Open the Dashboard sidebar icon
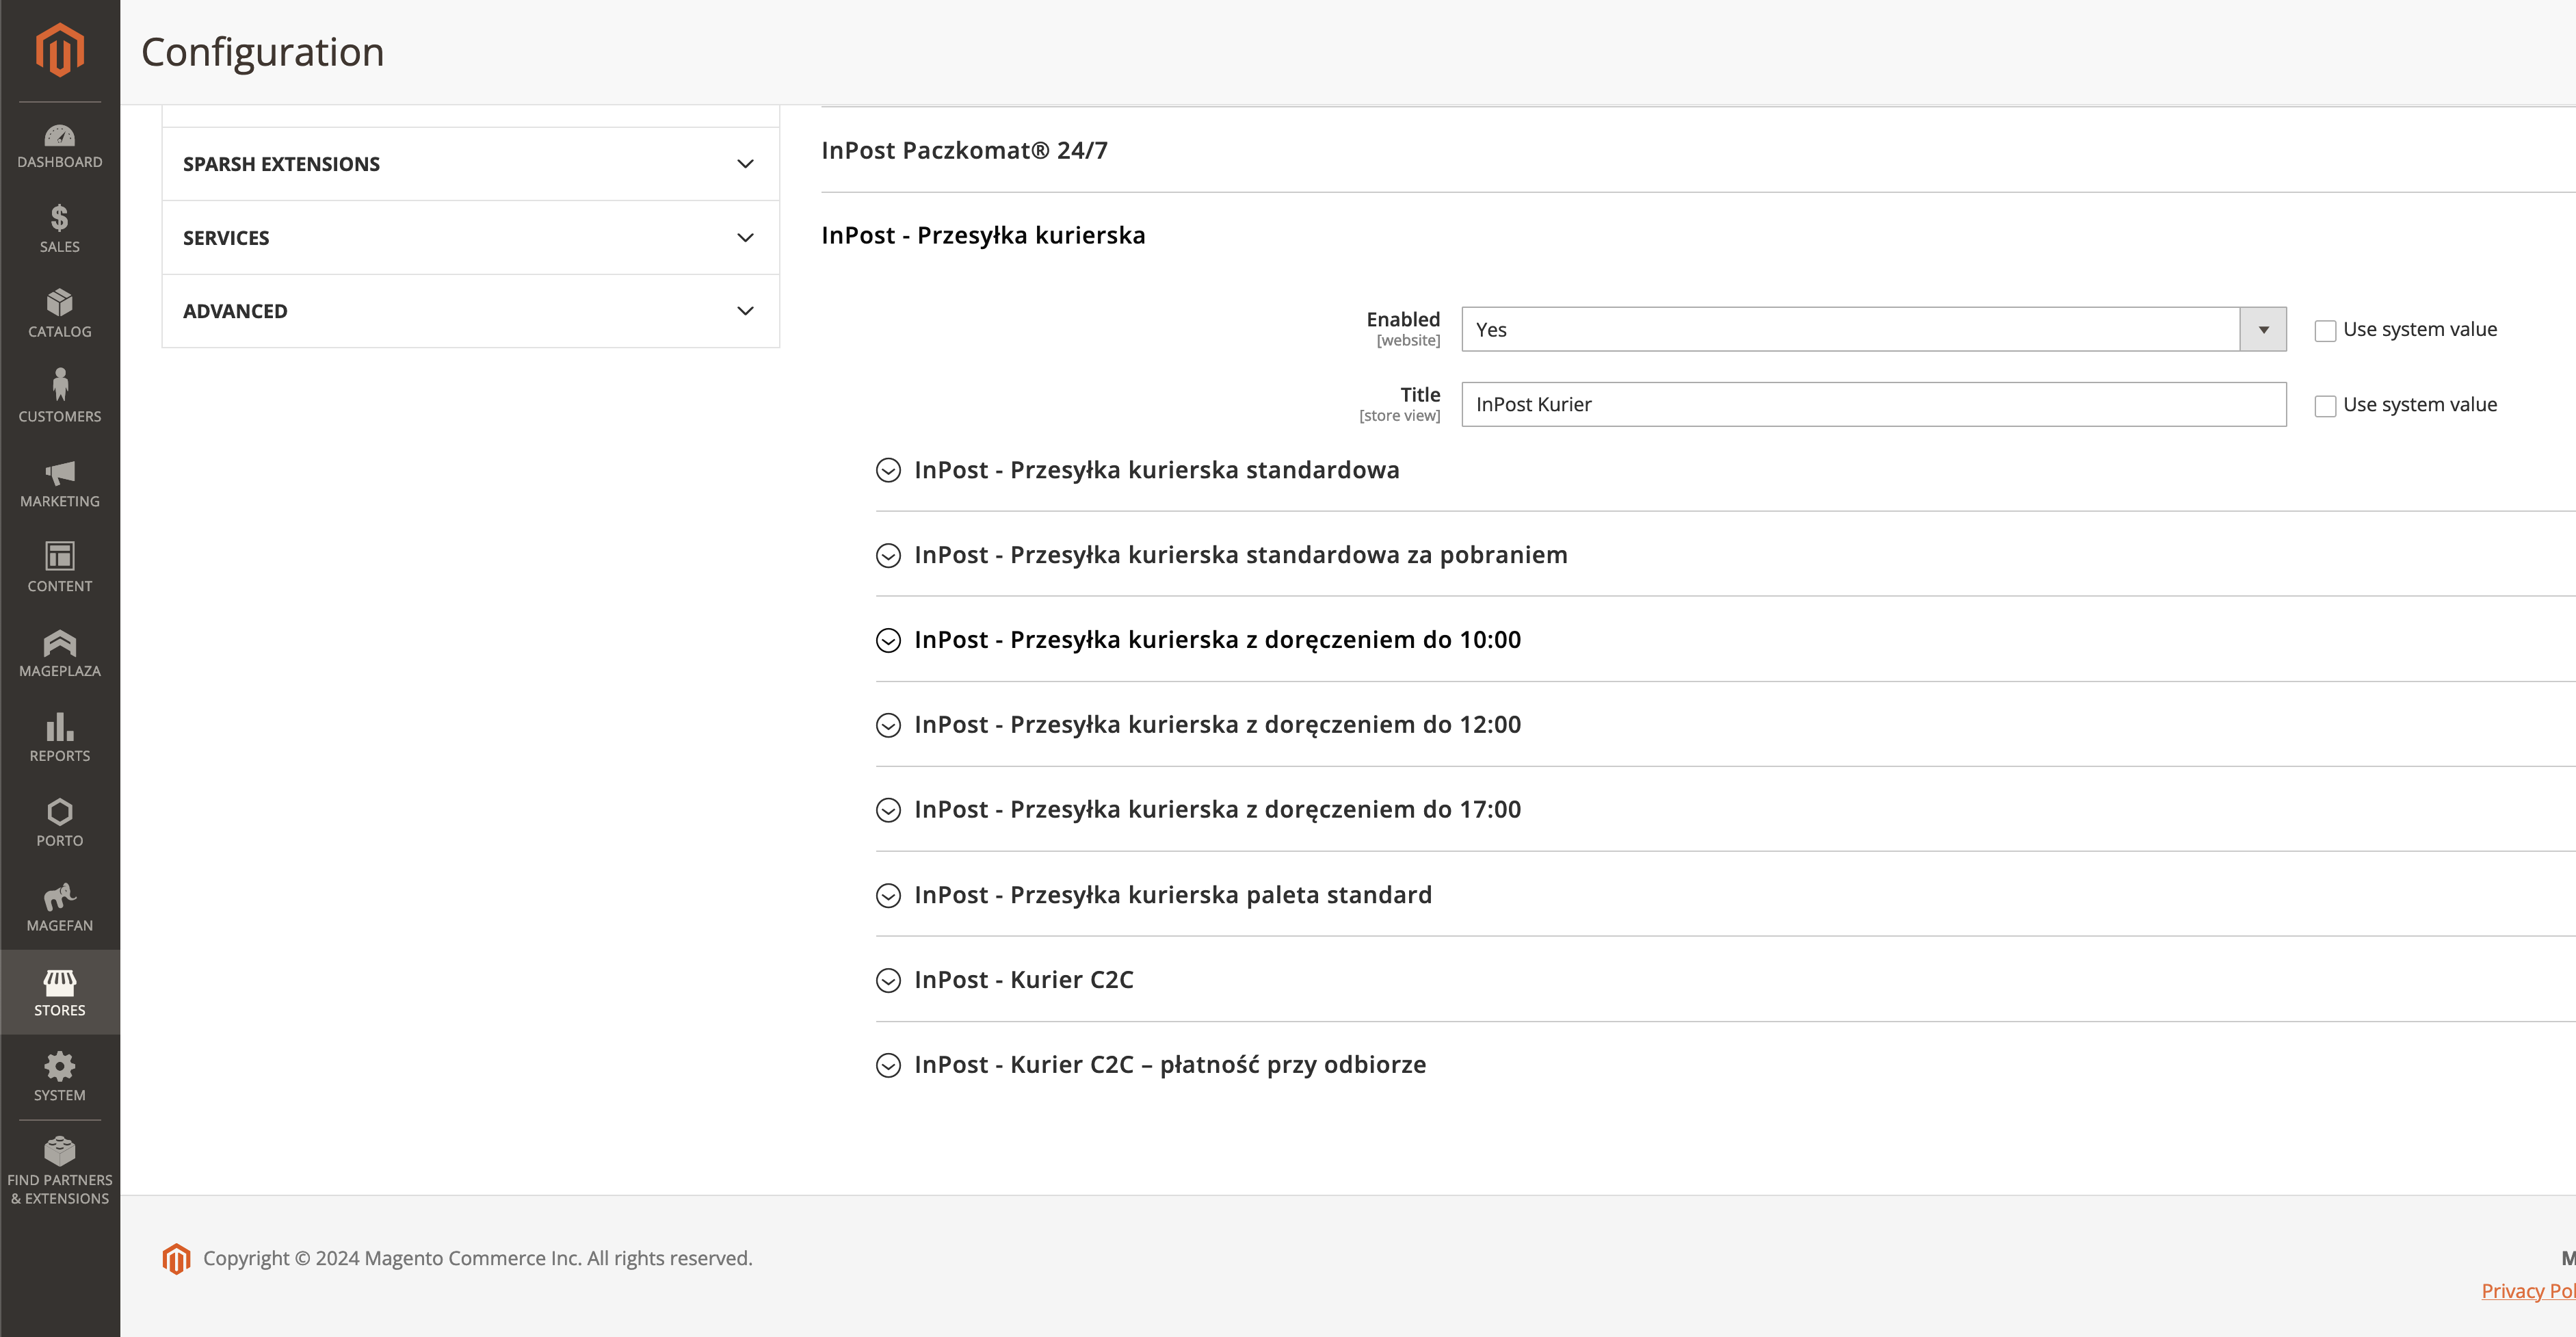The width and height of the screenshot is (2576, 1337). point(59,146)
